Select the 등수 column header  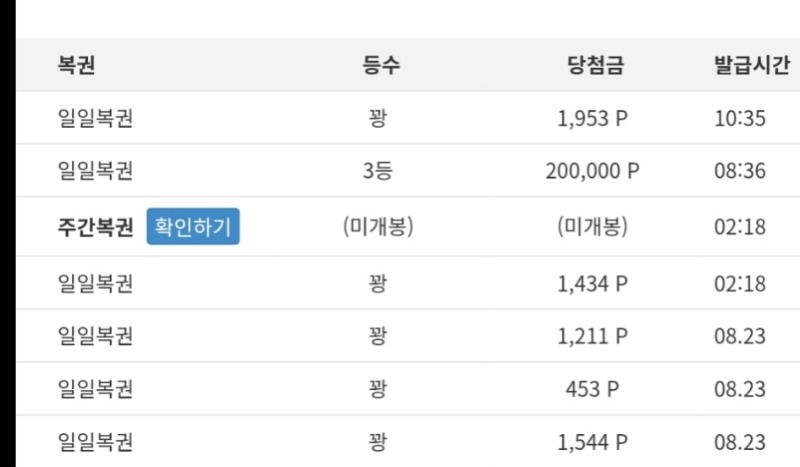point(381,65)
